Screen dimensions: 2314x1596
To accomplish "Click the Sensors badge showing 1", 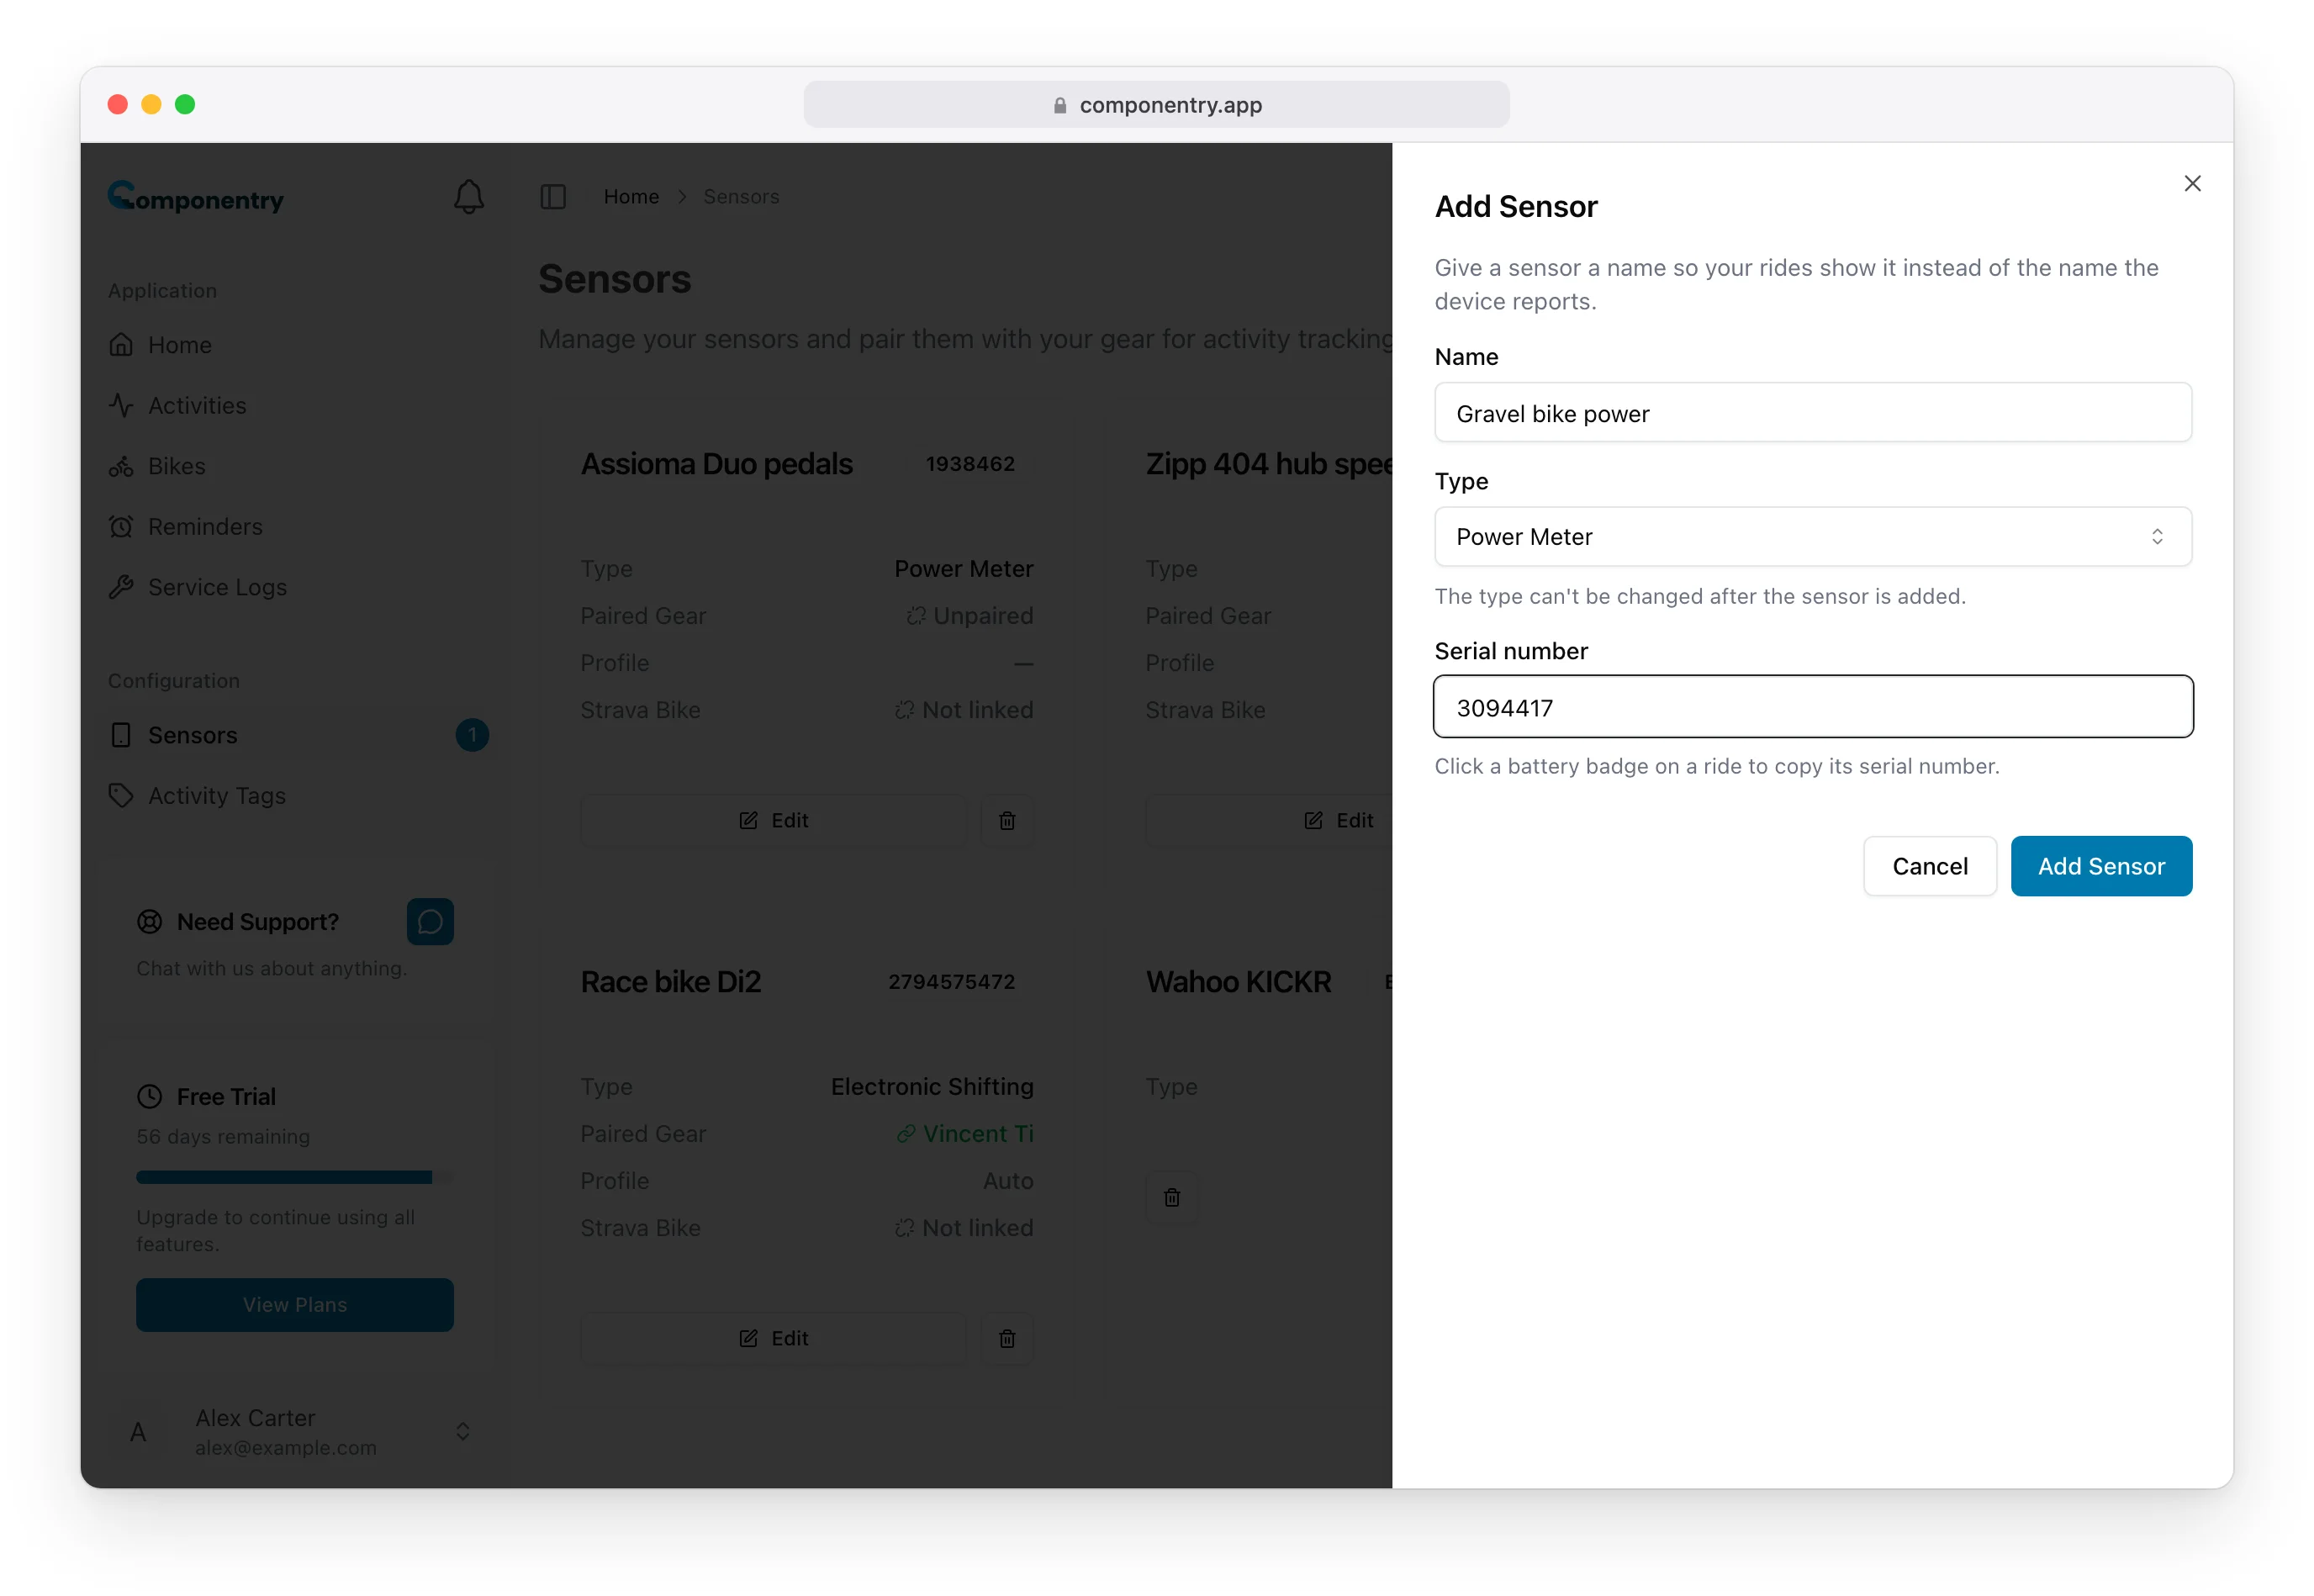I will click(472, 735).
